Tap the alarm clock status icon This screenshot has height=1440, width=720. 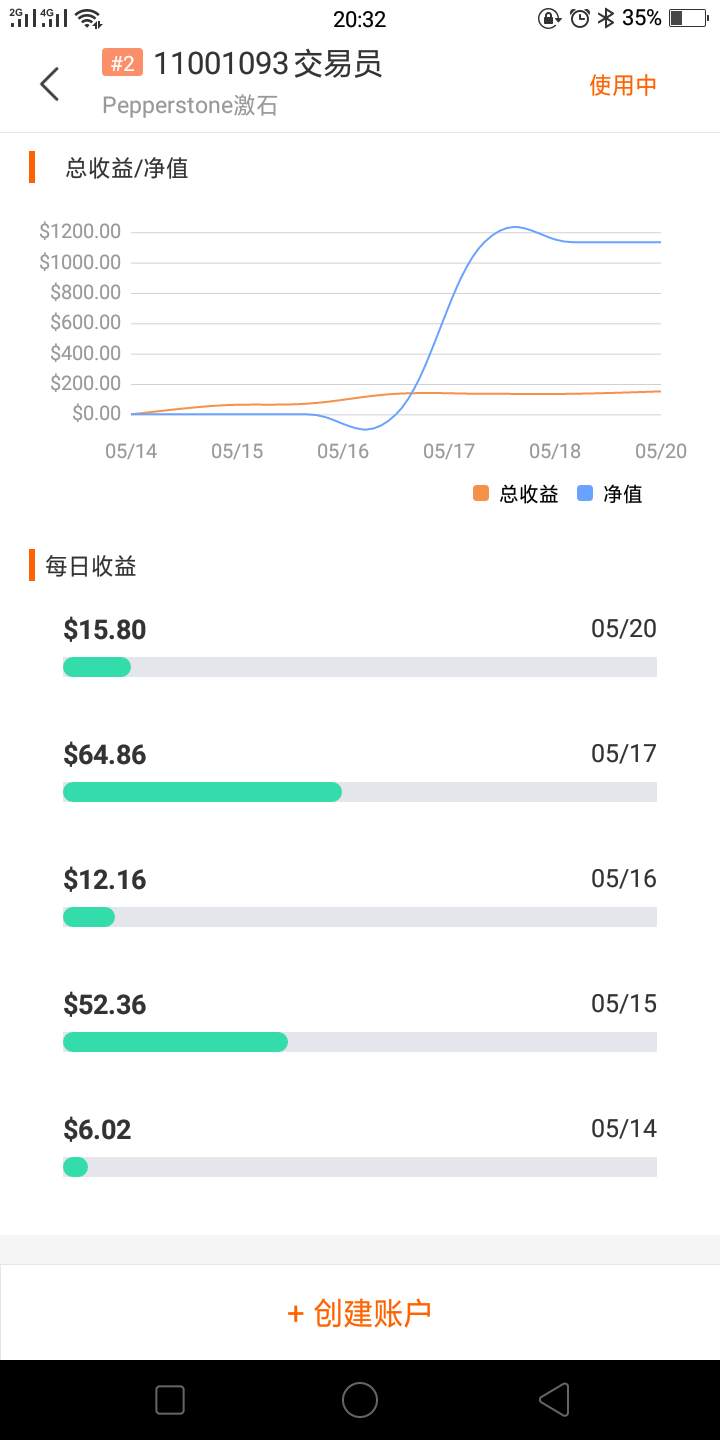click(580, 18)
